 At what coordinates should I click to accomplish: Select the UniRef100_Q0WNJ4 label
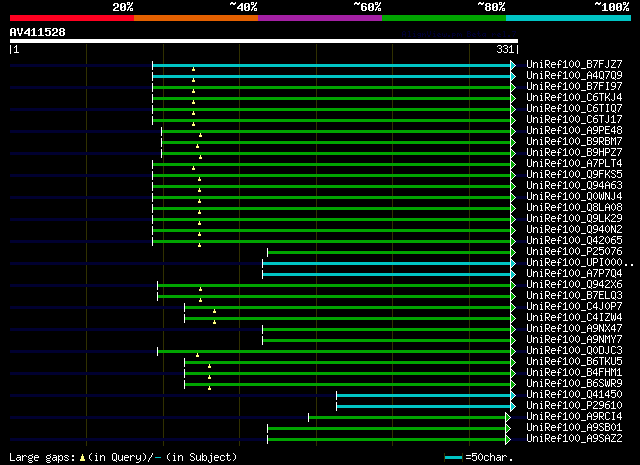tap(574, 196)
